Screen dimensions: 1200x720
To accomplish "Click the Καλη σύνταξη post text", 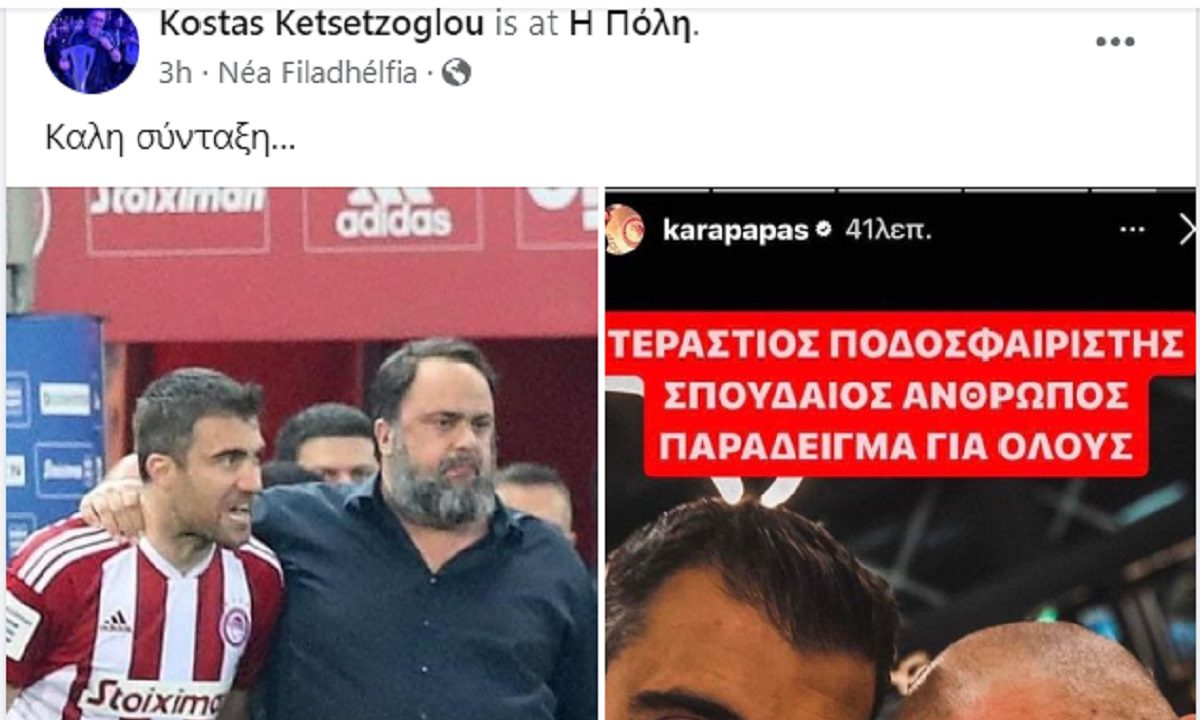I will coord(170,138).
